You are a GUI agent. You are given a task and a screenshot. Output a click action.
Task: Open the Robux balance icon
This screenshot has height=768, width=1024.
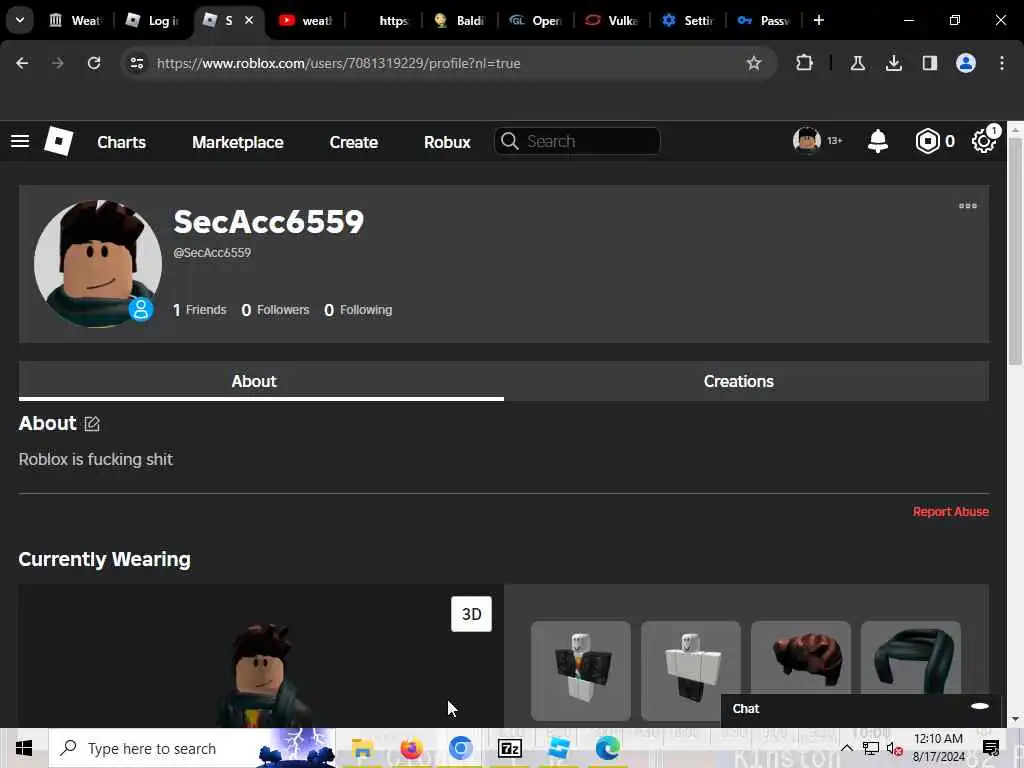[927, 141]
